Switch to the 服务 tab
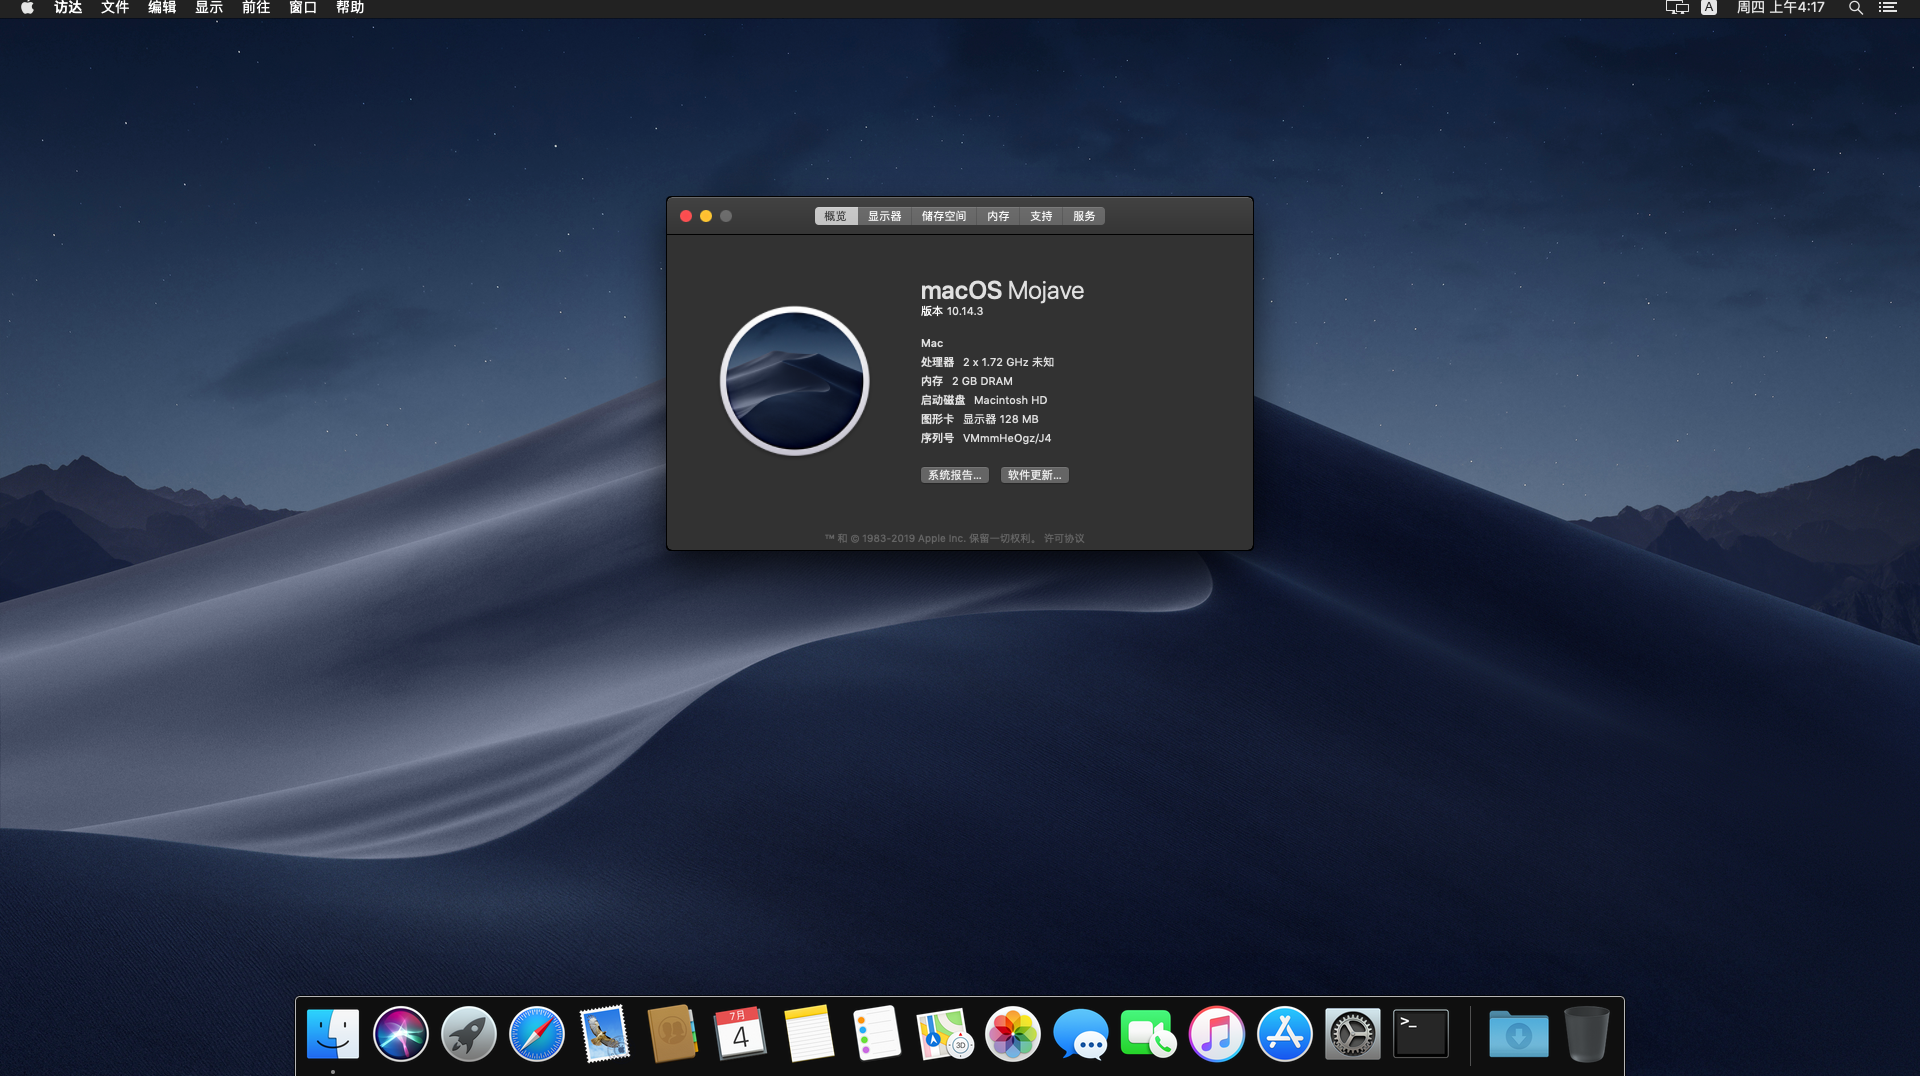 1084,216
